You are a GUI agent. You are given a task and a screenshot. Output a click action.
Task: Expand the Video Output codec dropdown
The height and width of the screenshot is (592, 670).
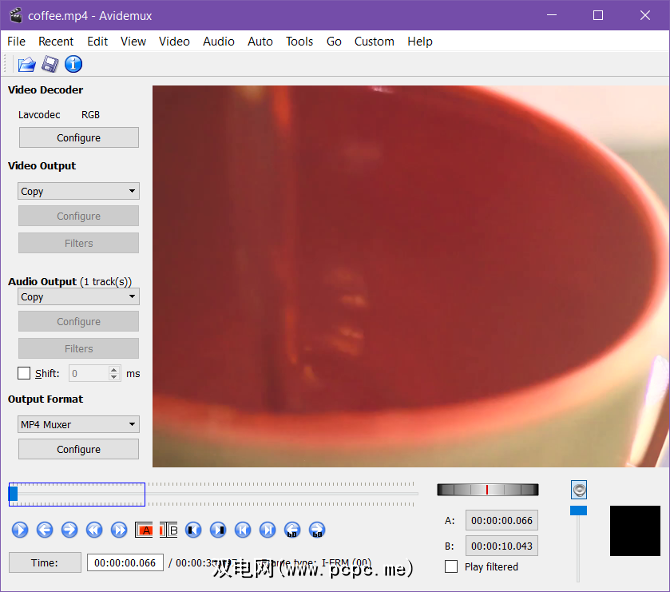click(78, 191)
